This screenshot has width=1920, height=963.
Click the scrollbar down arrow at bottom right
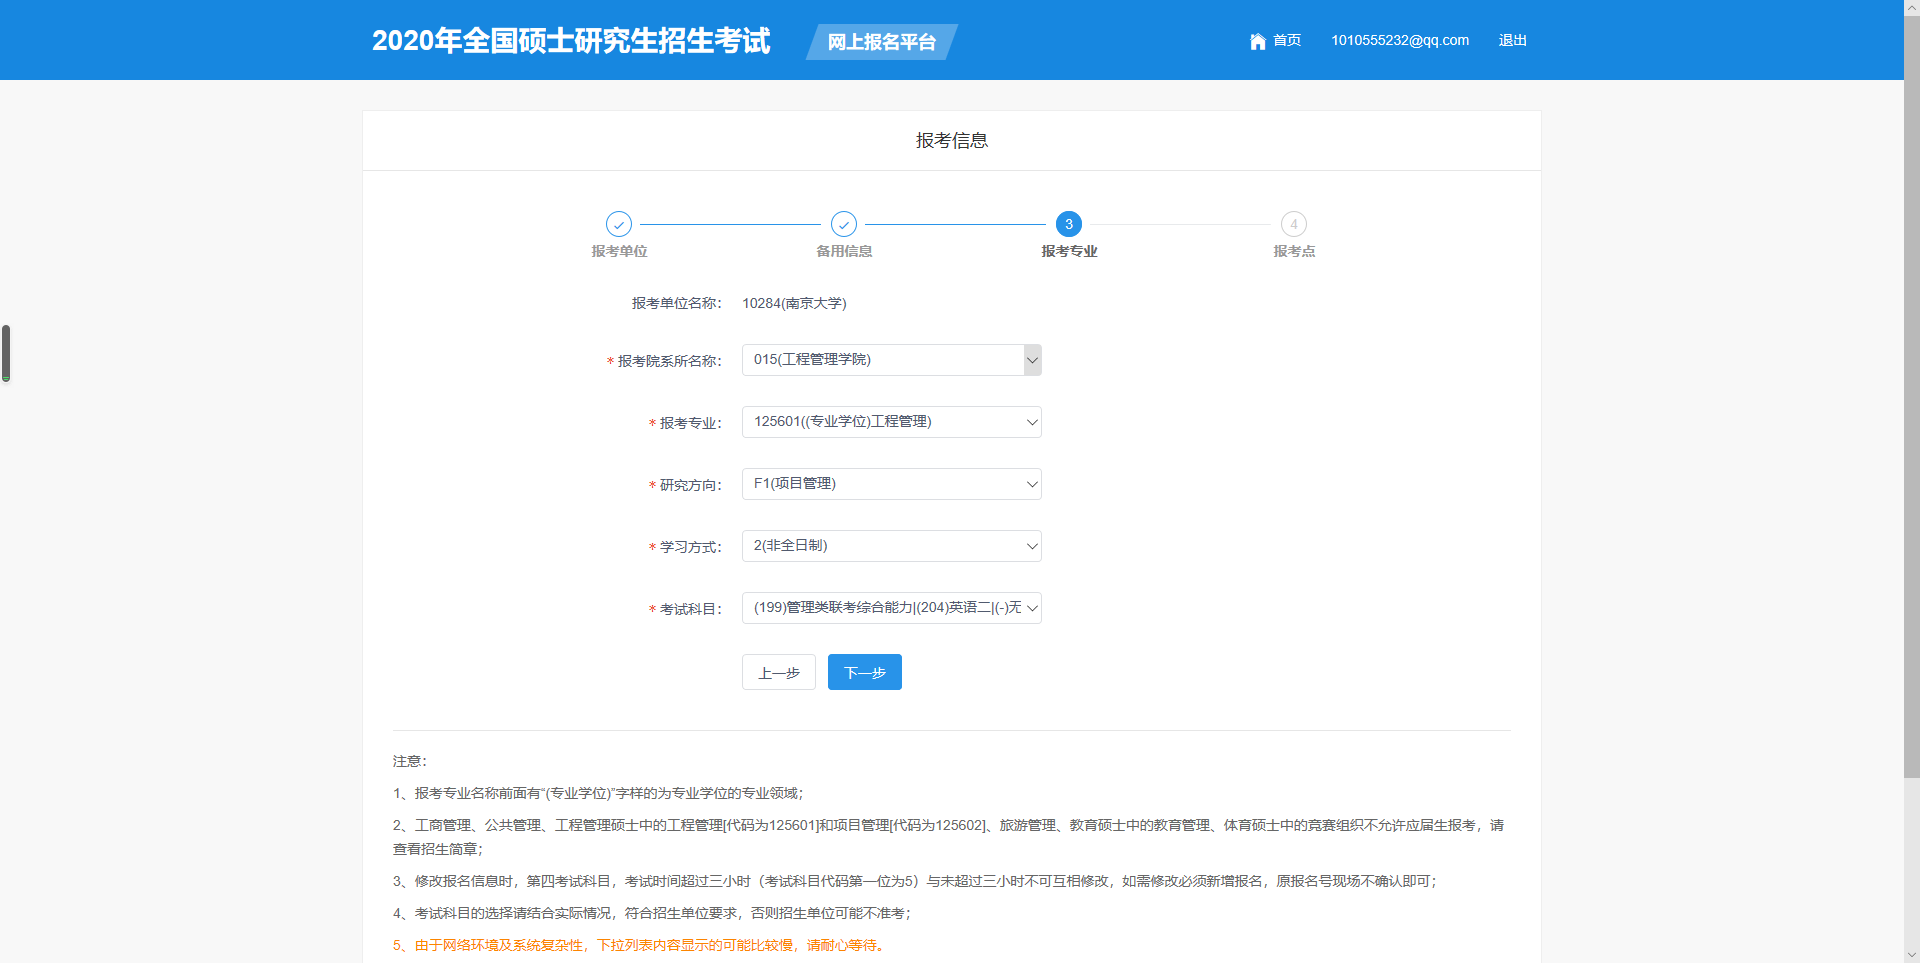click(1911, 954)
